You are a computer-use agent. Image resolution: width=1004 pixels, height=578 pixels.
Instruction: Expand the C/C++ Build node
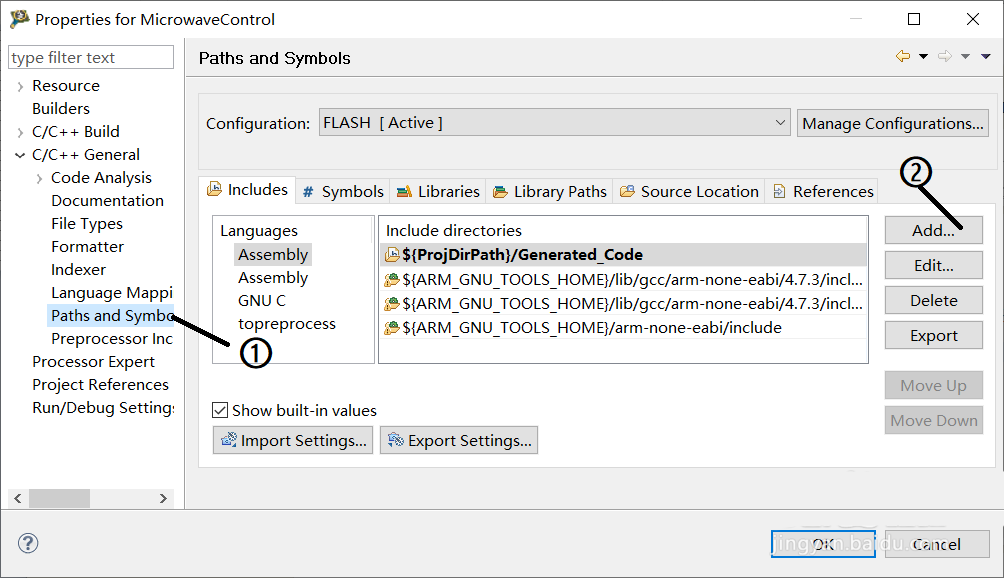point(20,132)
